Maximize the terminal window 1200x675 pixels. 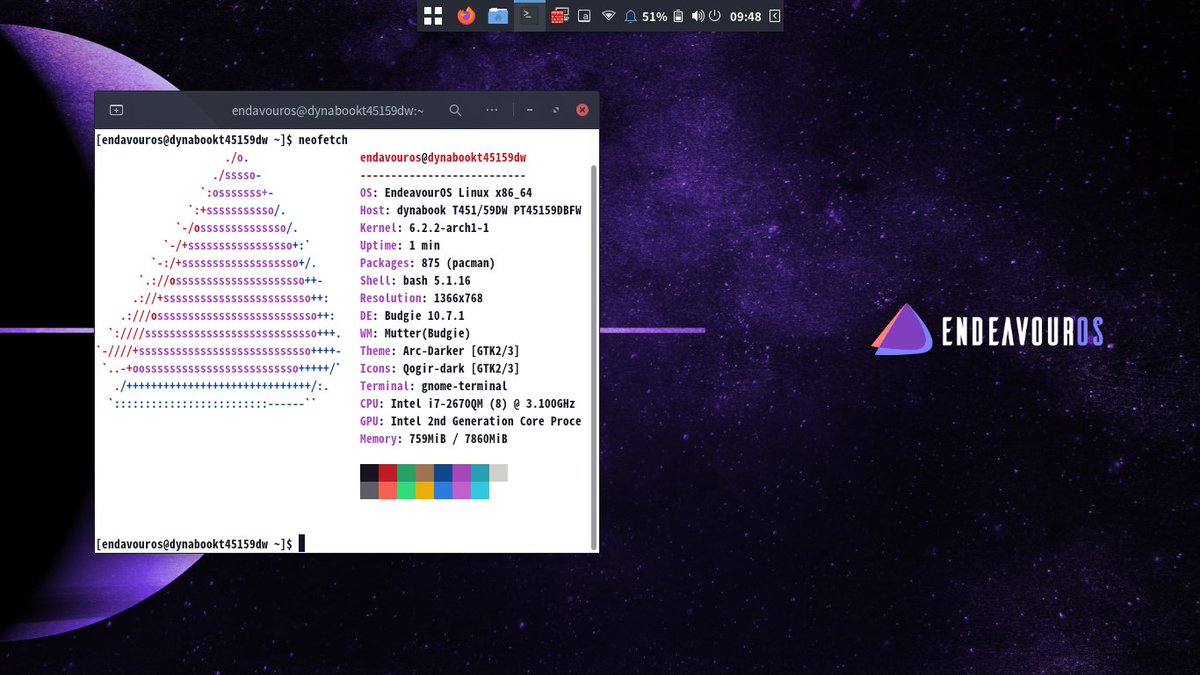(x=555, y=110)
